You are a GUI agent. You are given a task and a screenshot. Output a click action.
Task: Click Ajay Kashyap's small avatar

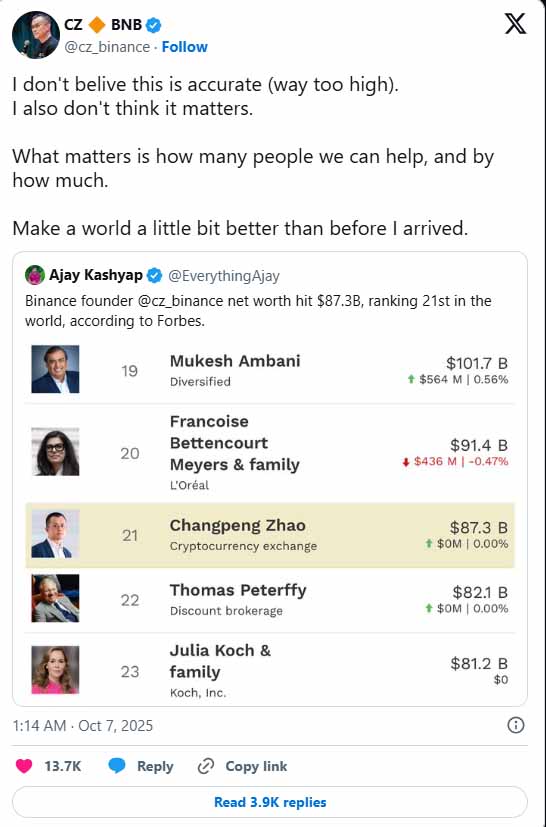(35, 275)
